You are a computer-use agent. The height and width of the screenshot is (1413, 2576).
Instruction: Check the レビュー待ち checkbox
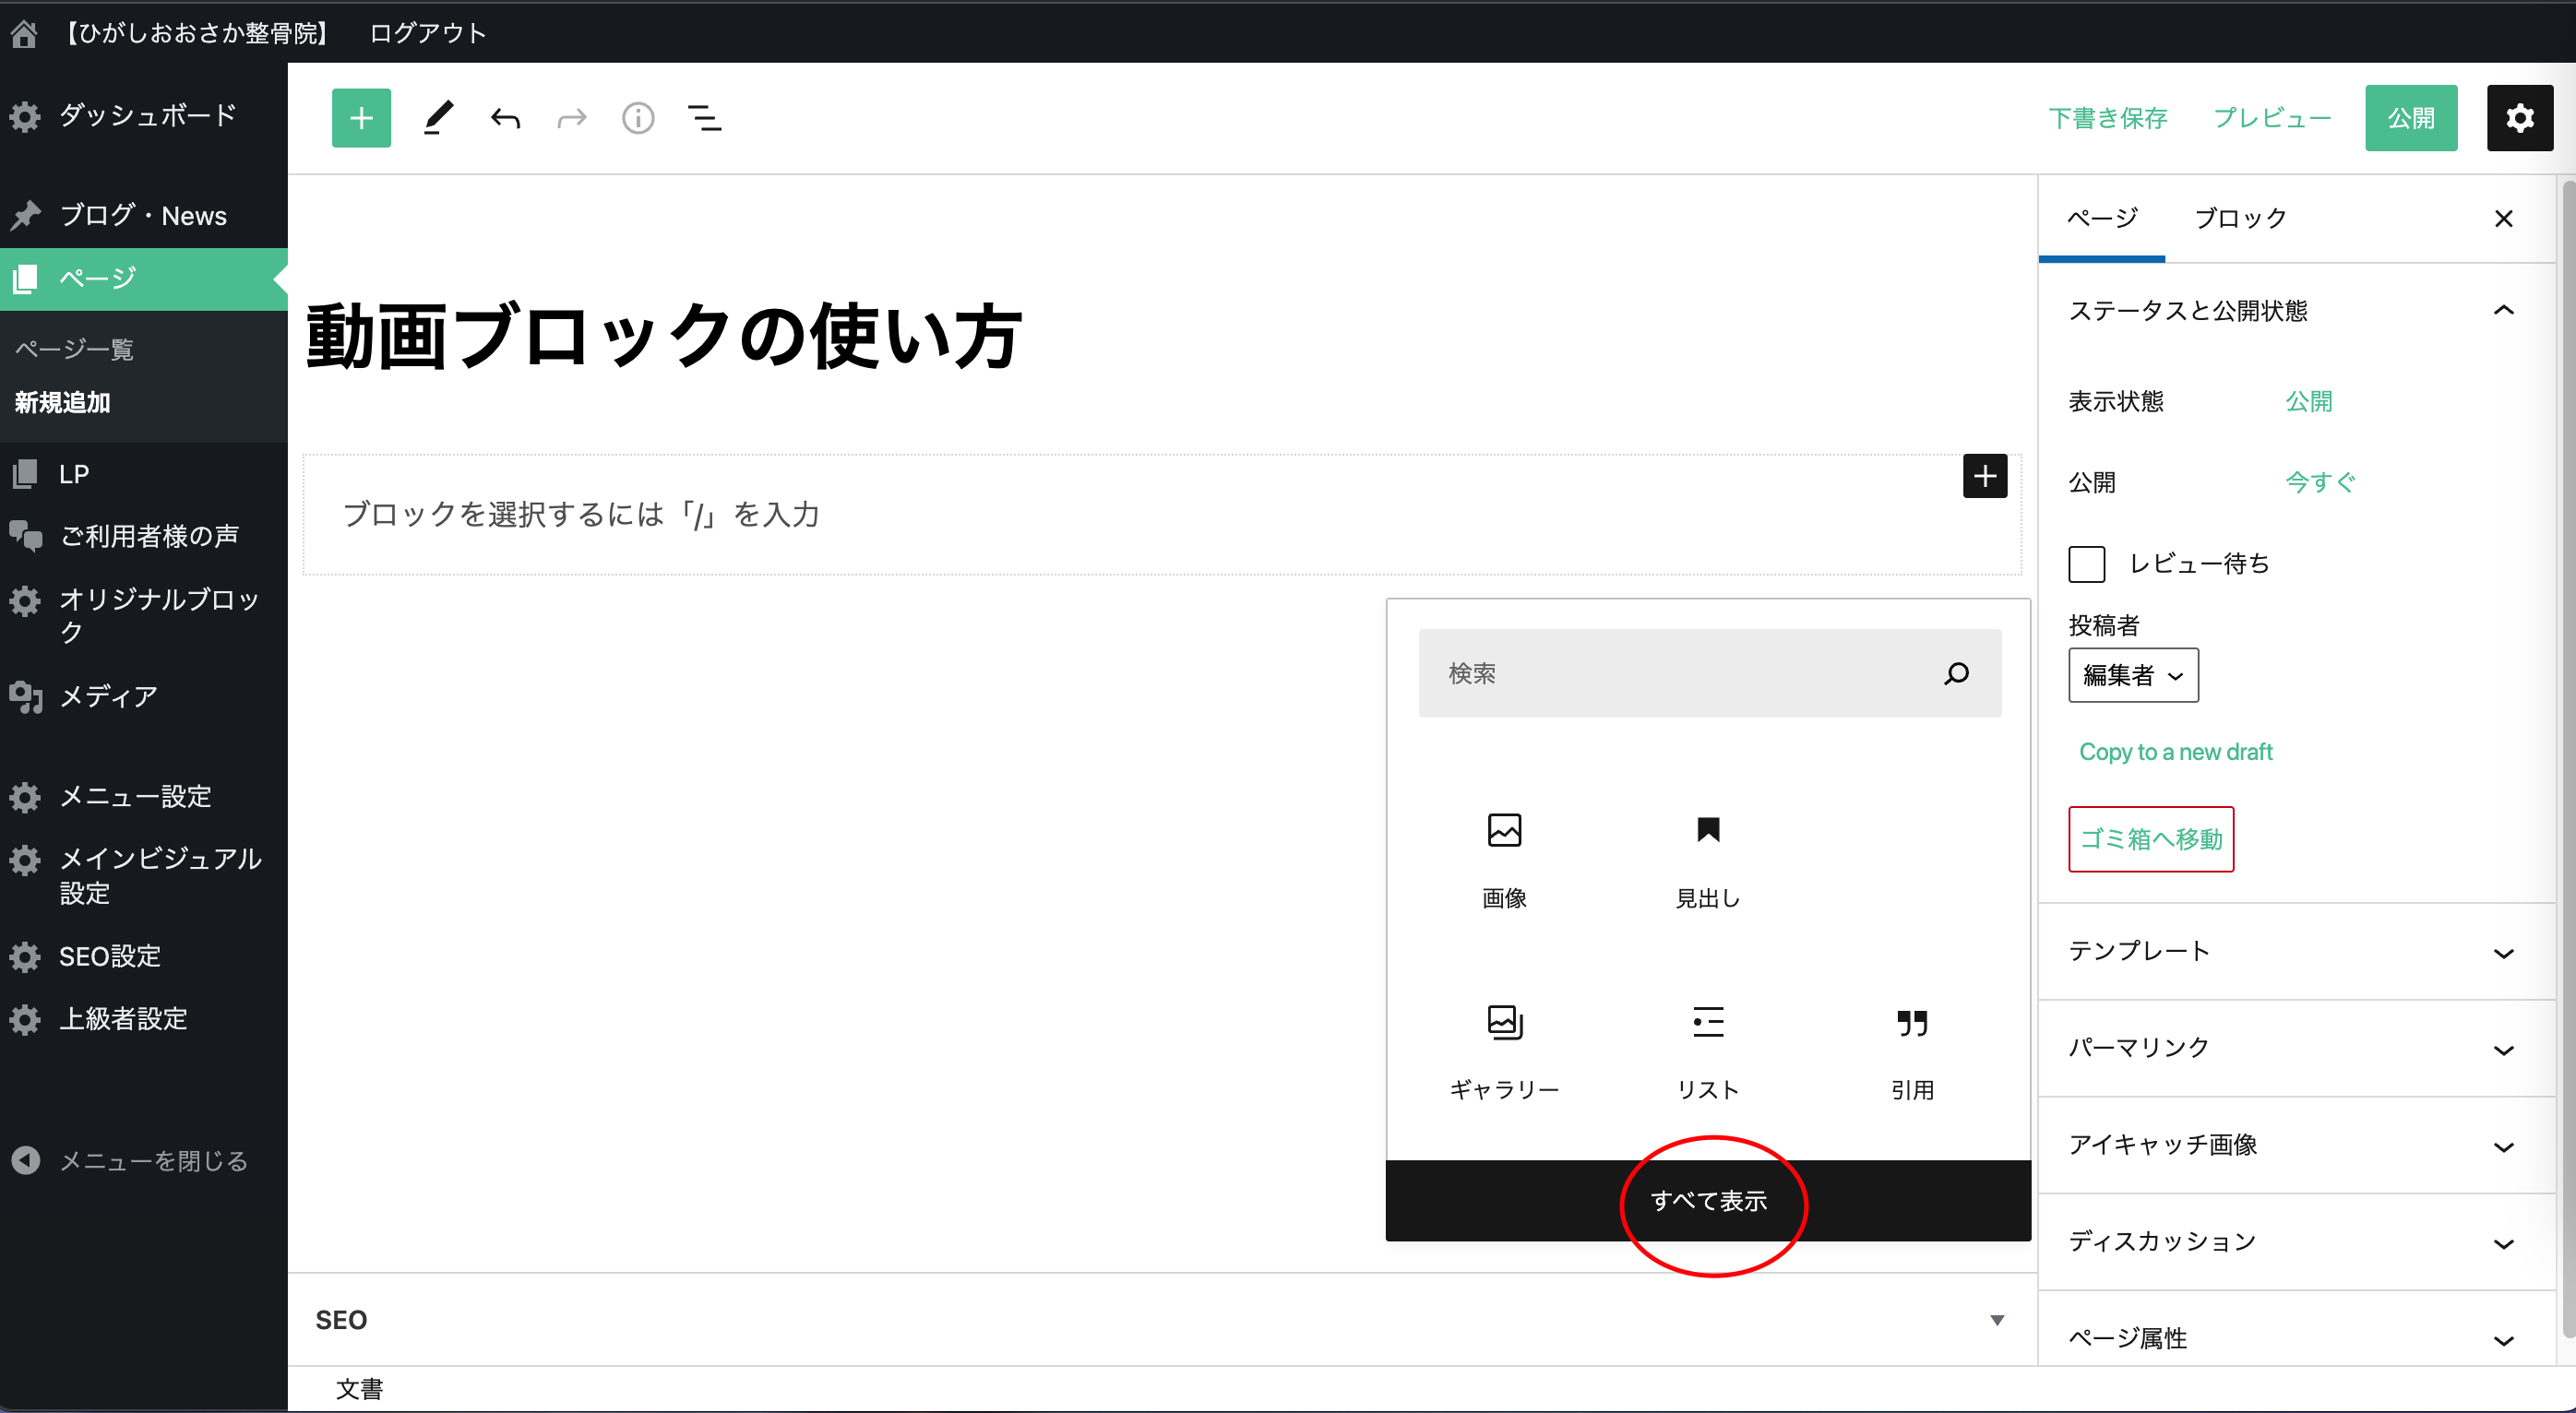coord(2086,564)
